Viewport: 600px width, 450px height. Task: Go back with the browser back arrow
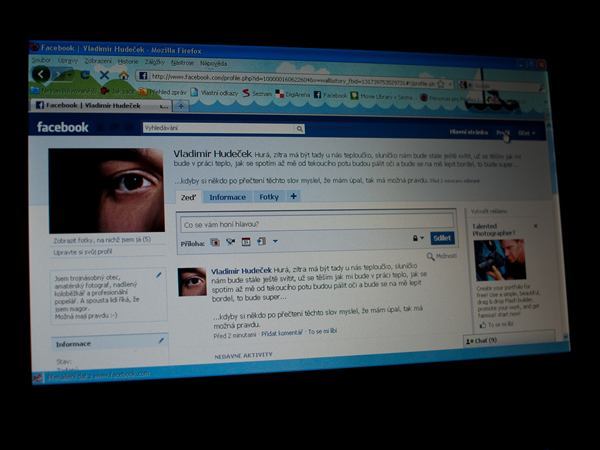[x=41, y=74]
